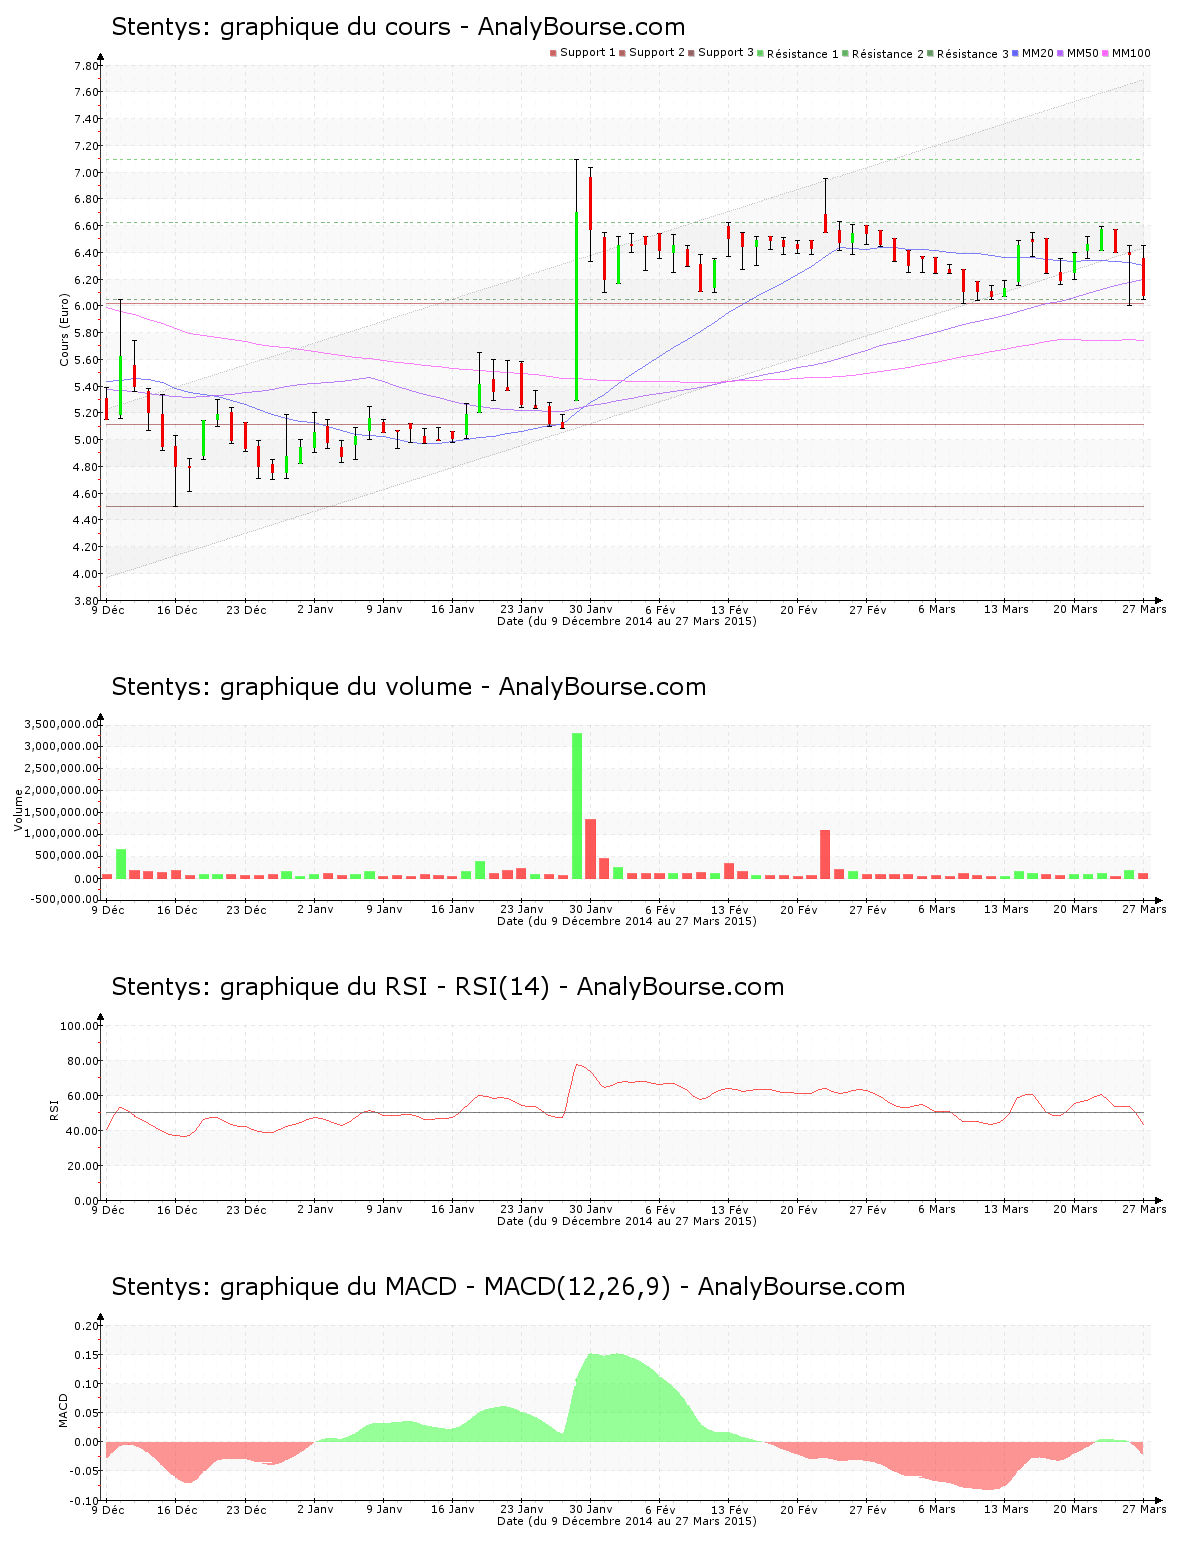Select the 'Résistance 3' legend label

tap(973, 54)
